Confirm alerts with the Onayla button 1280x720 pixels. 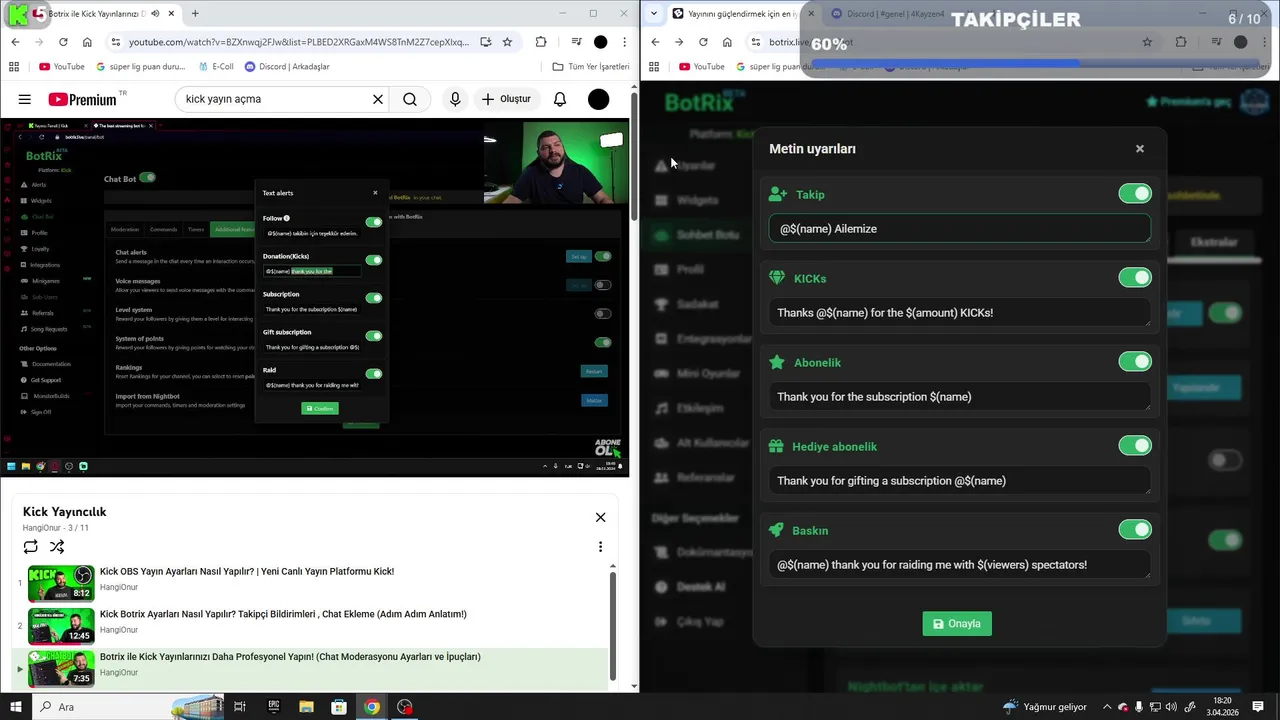pyautogui.click(x=957, y=624)
